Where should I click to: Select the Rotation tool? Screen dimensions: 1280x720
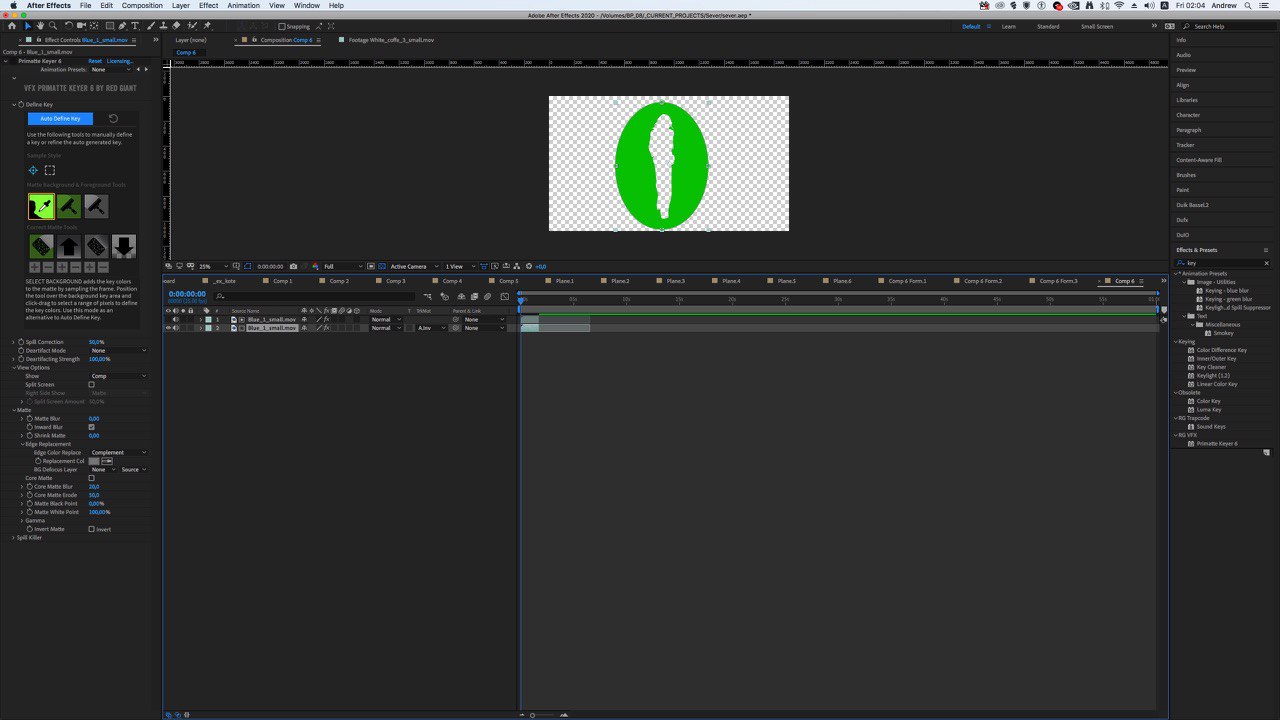pyautogui.click(x=68, y=26)
